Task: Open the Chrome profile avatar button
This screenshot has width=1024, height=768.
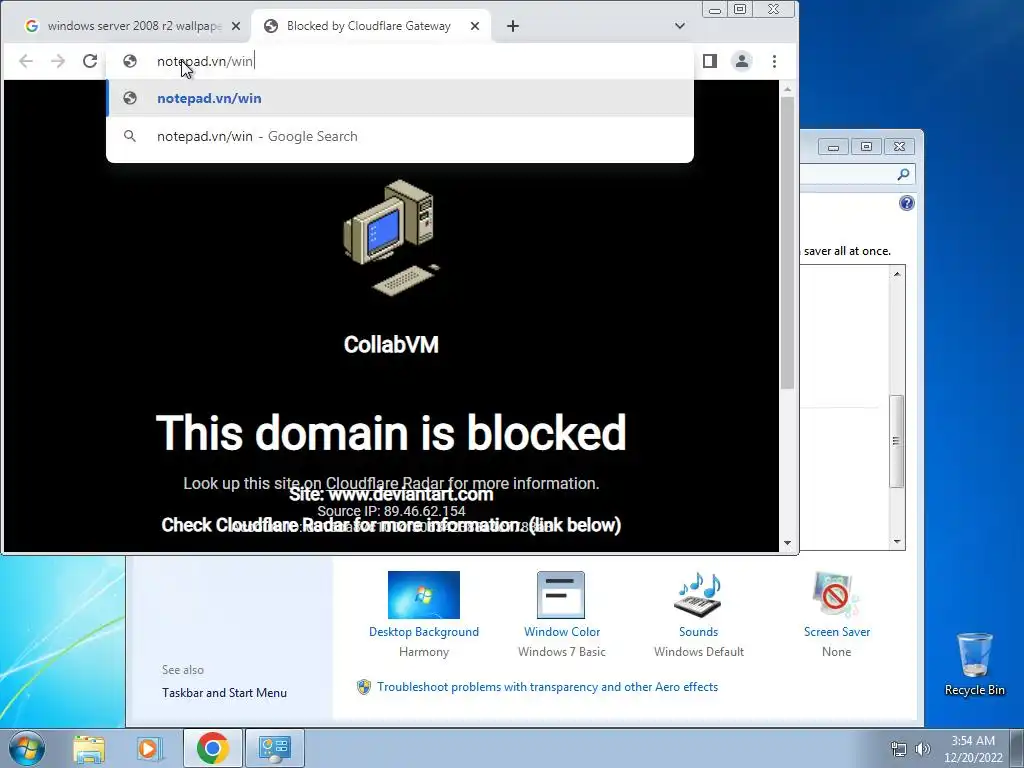Action: (x=742, y=61)
